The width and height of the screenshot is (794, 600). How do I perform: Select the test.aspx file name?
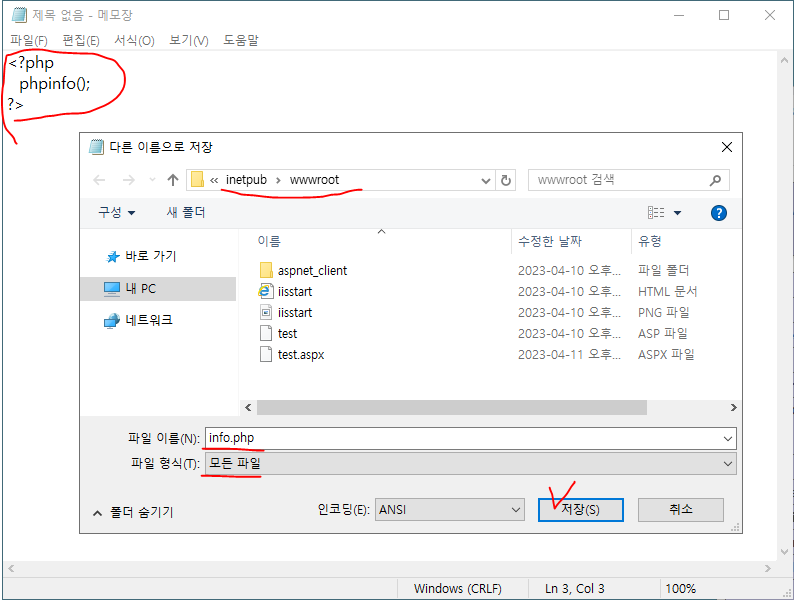(301, 354)
